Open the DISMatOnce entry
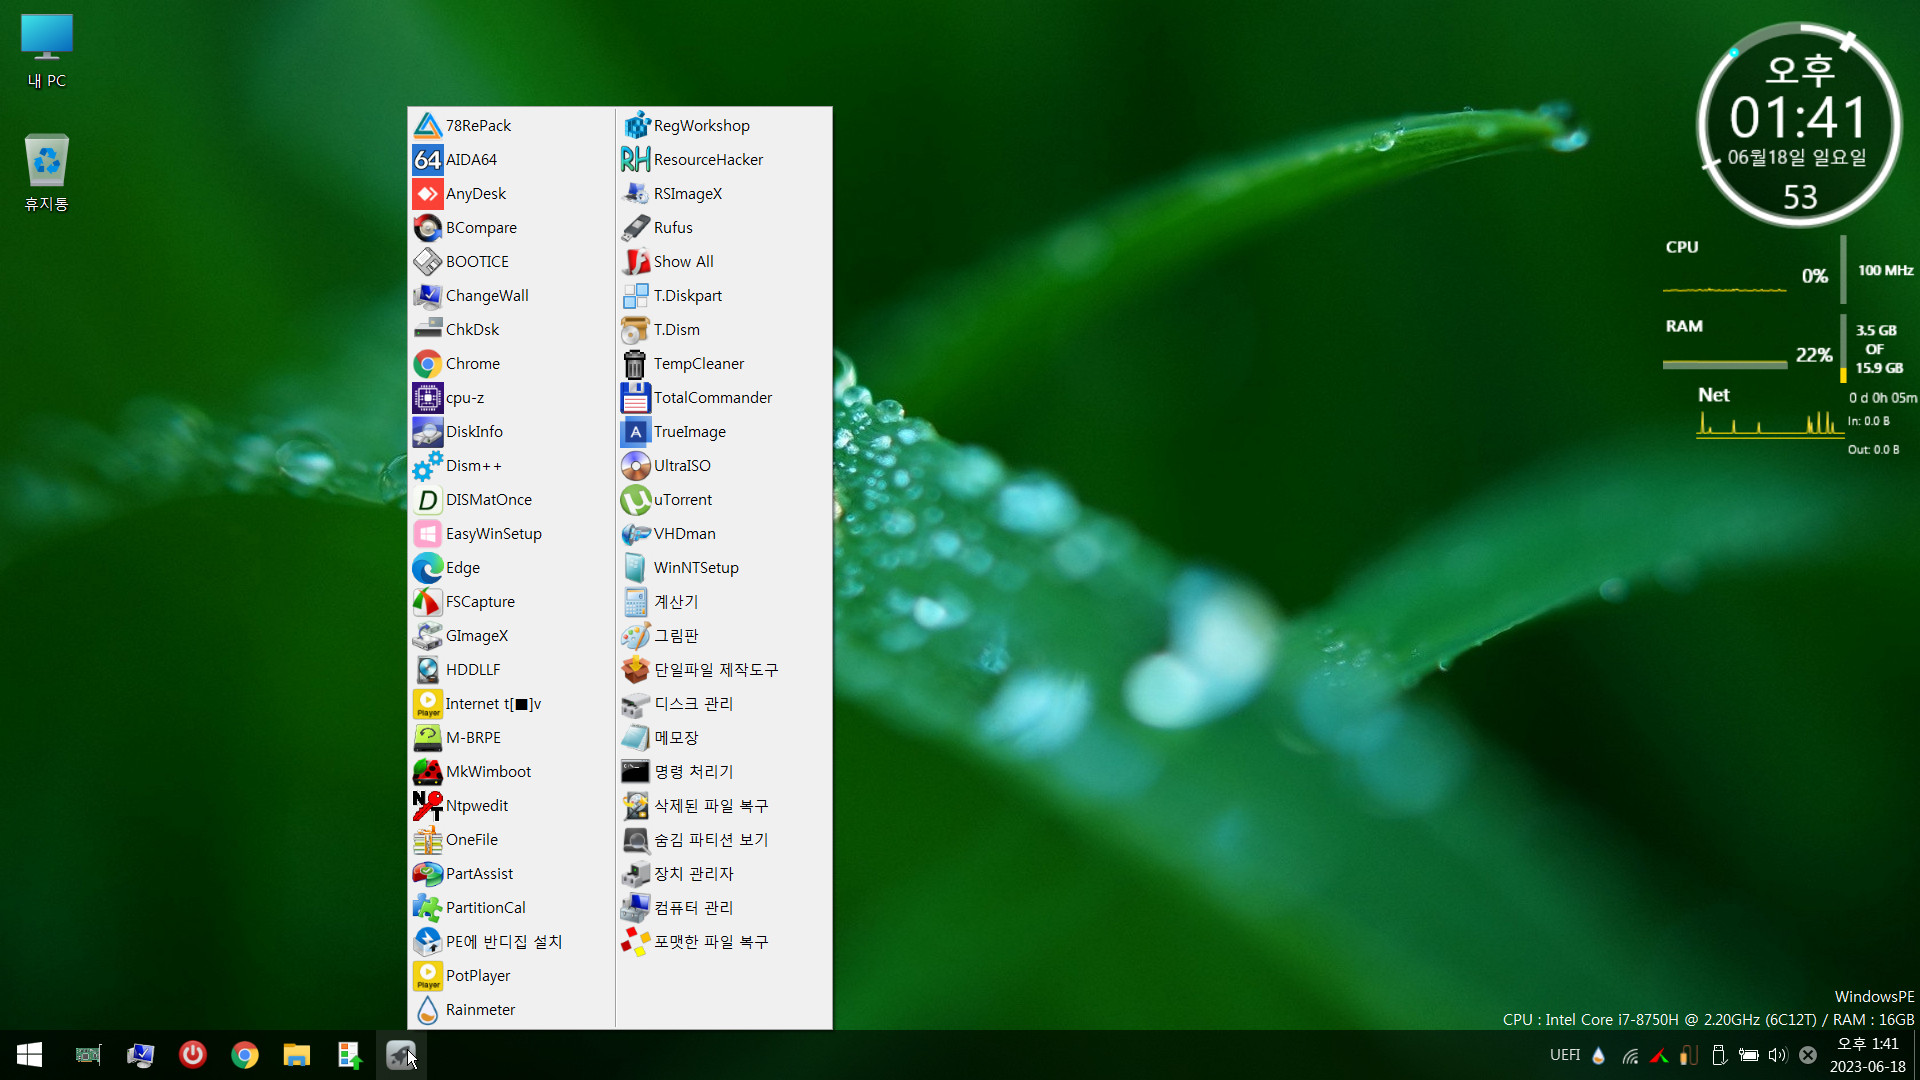 click(x=511, y=500)
